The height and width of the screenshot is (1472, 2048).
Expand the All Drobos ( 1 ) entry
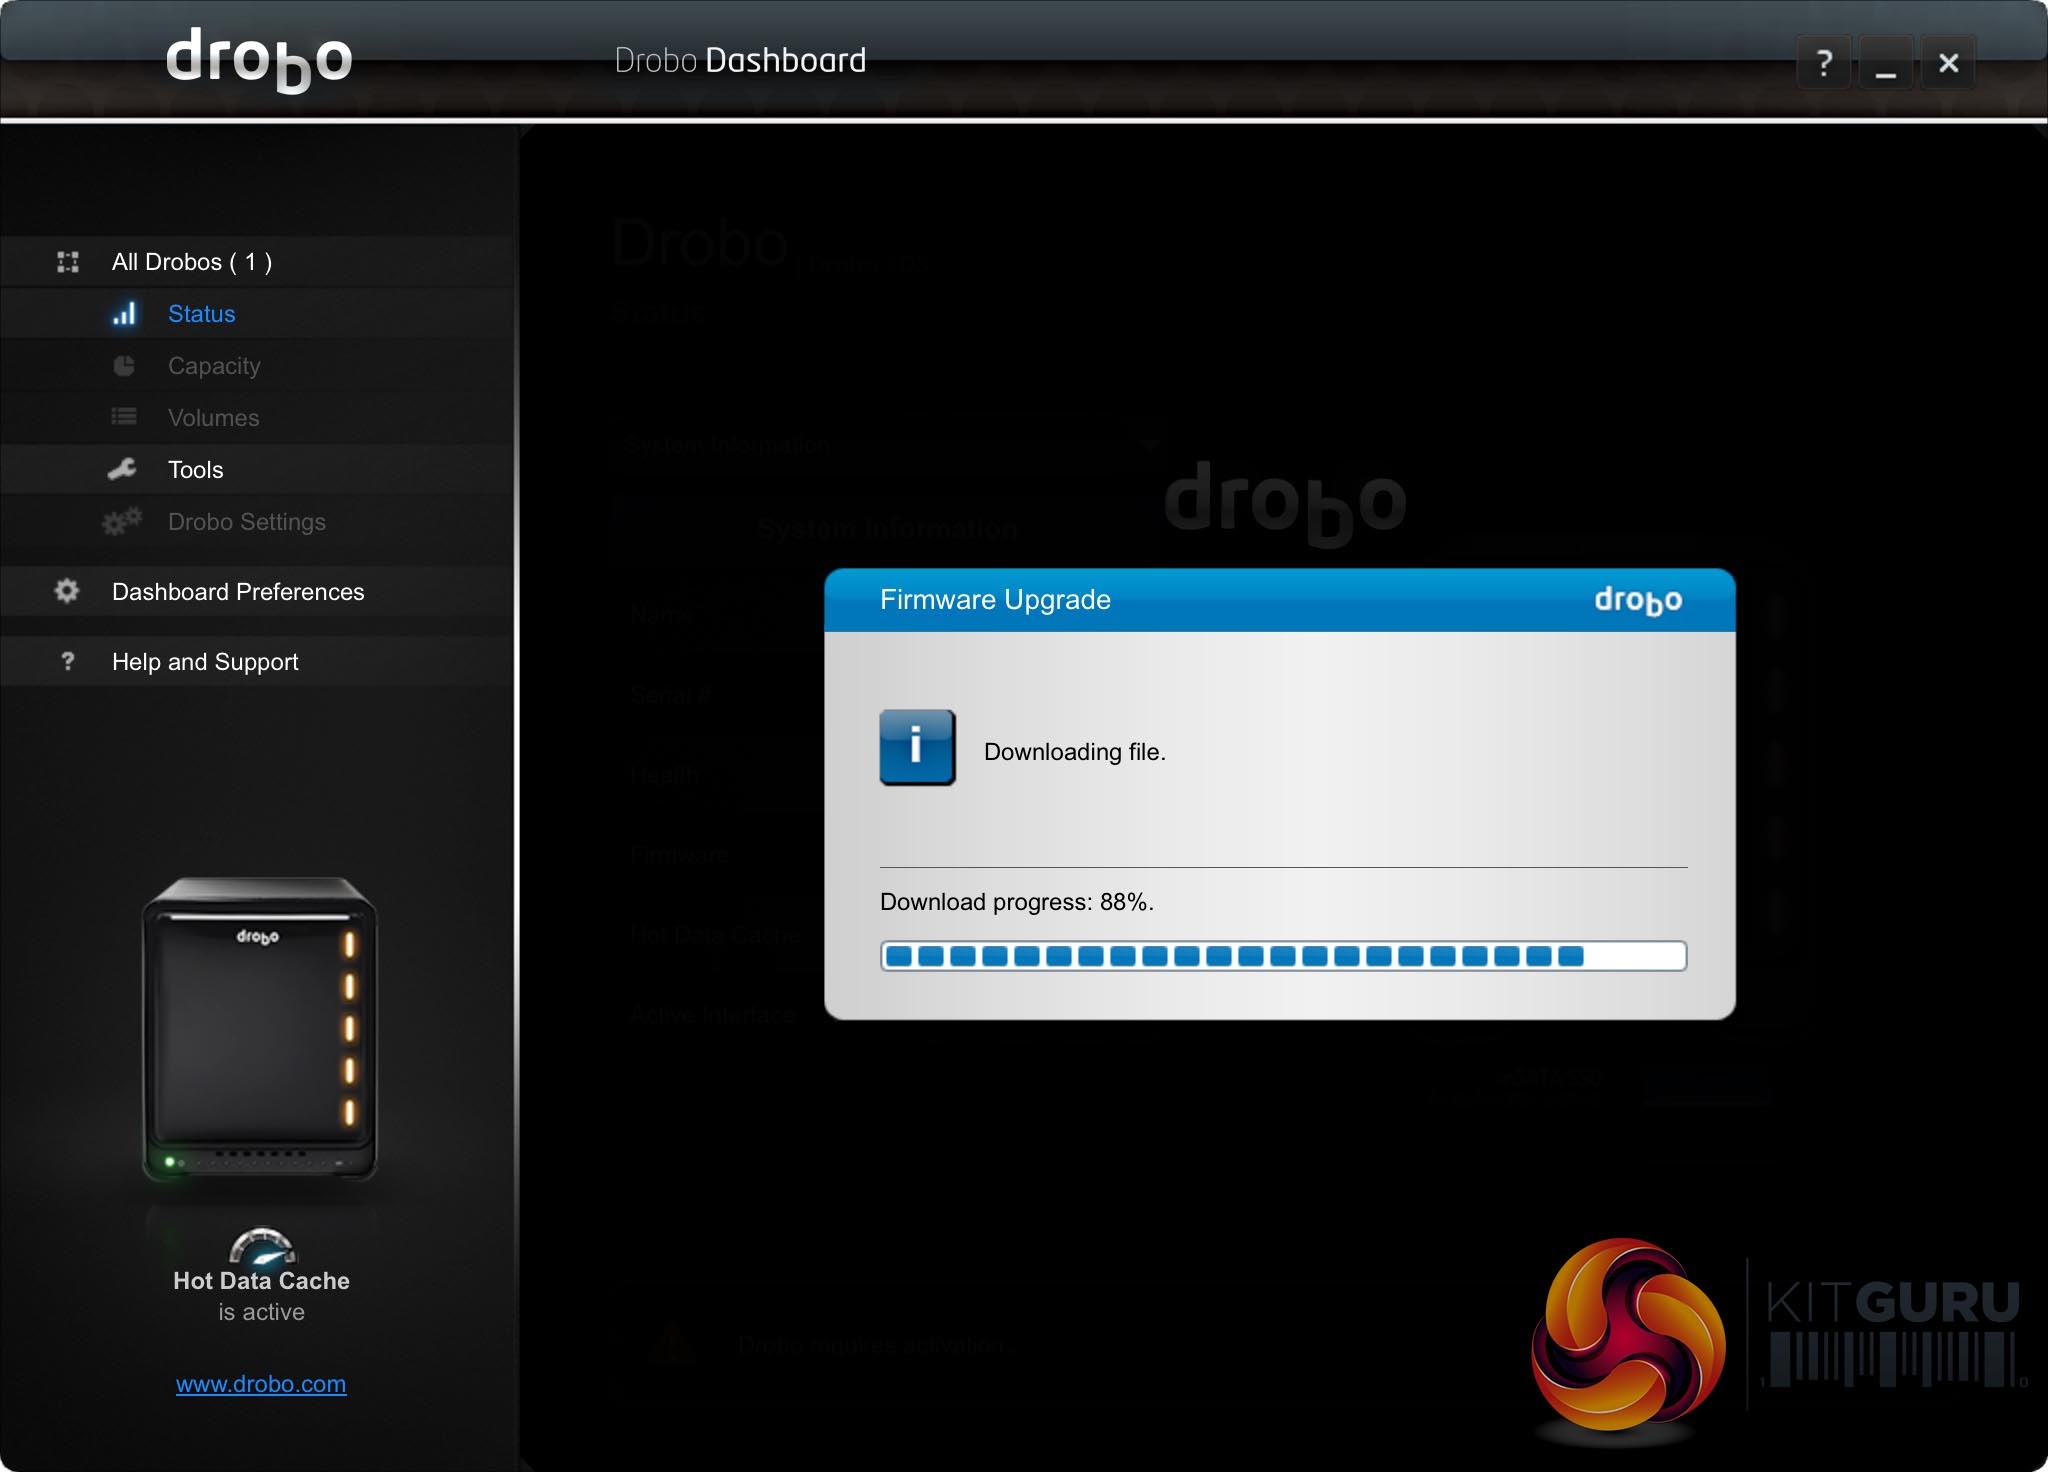(191, 262)
